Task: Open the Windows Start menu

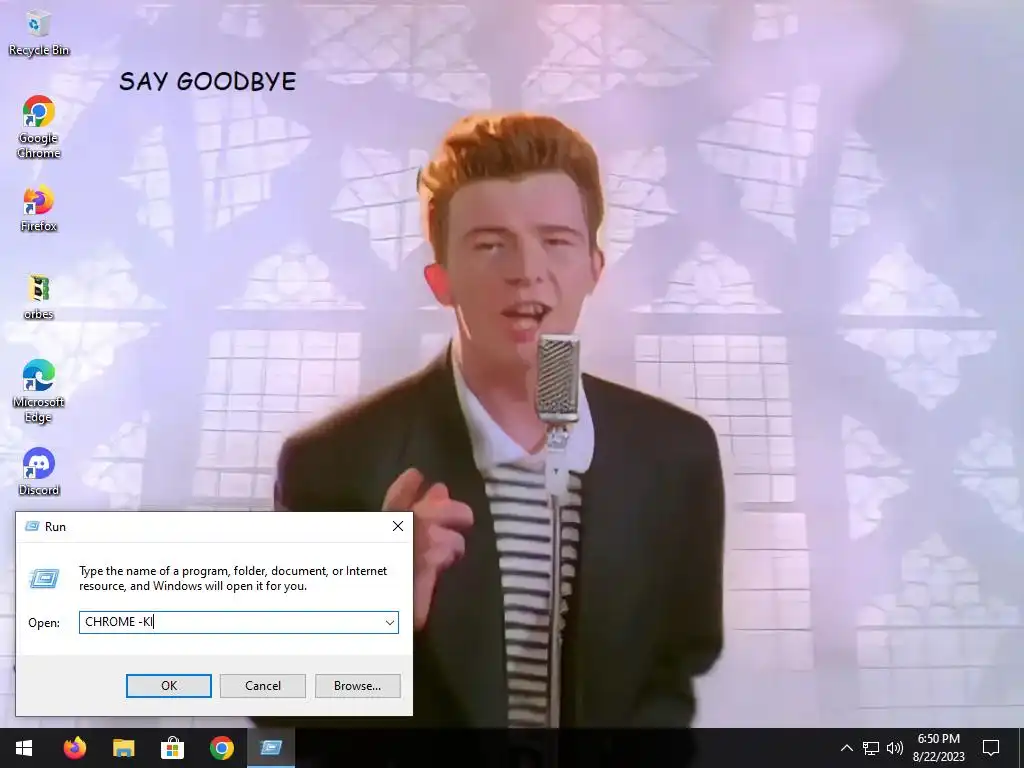Action: click(x=24, y=748)
